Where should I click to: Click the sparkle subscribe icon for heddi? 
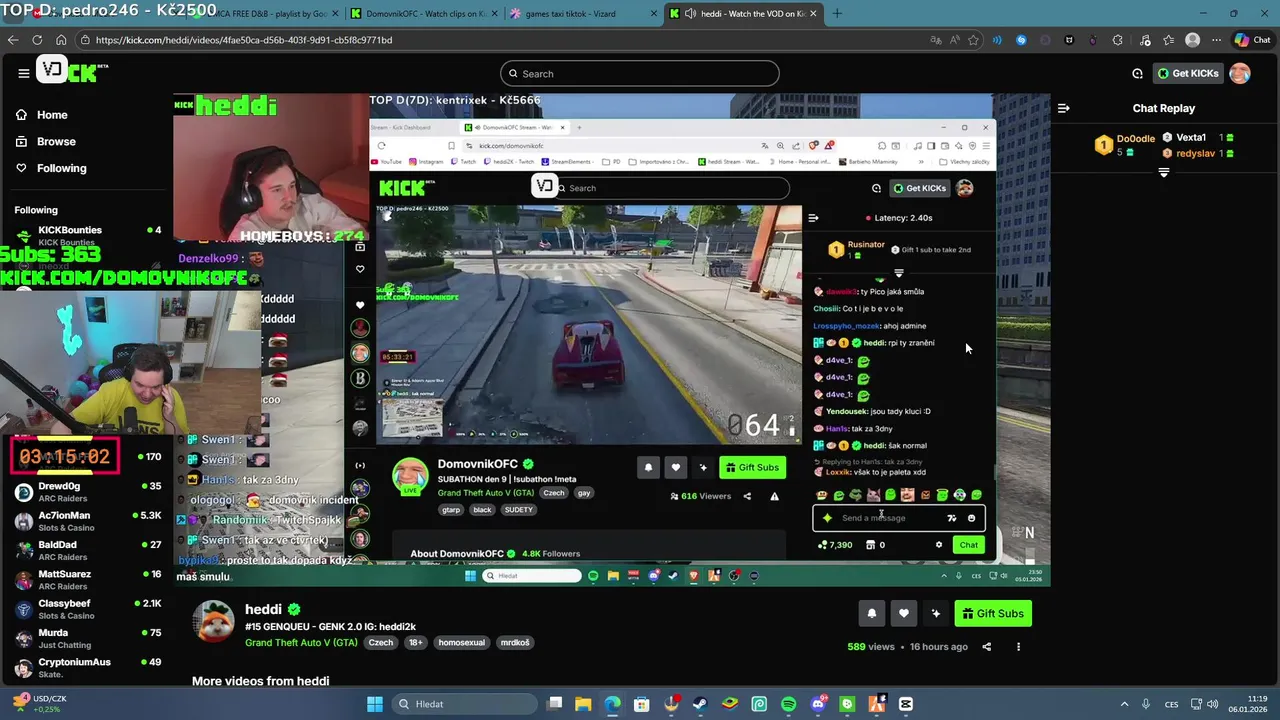pos(935,614)
